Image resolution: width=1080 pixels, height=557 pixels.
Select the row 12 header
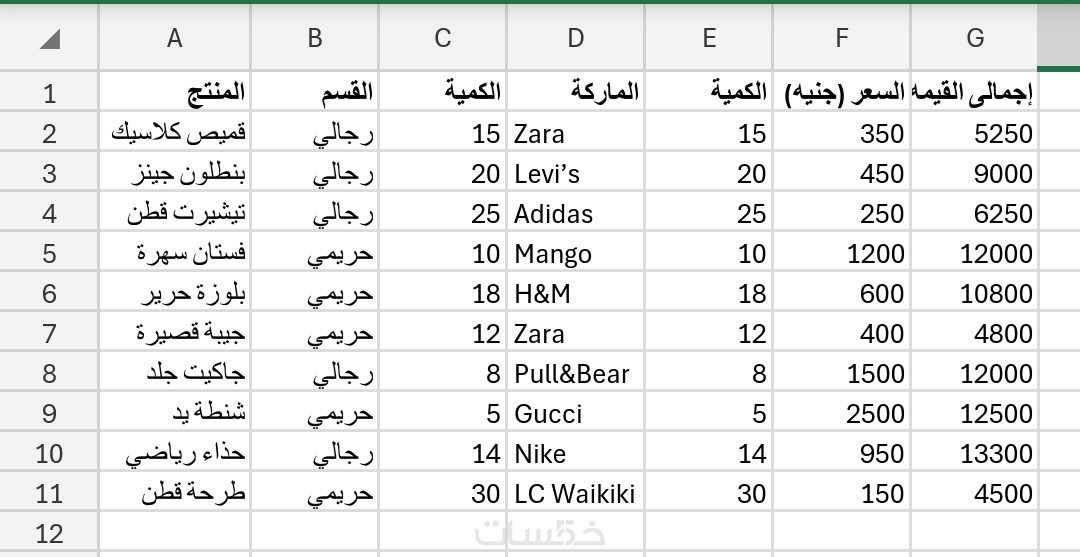pos(49,534)
